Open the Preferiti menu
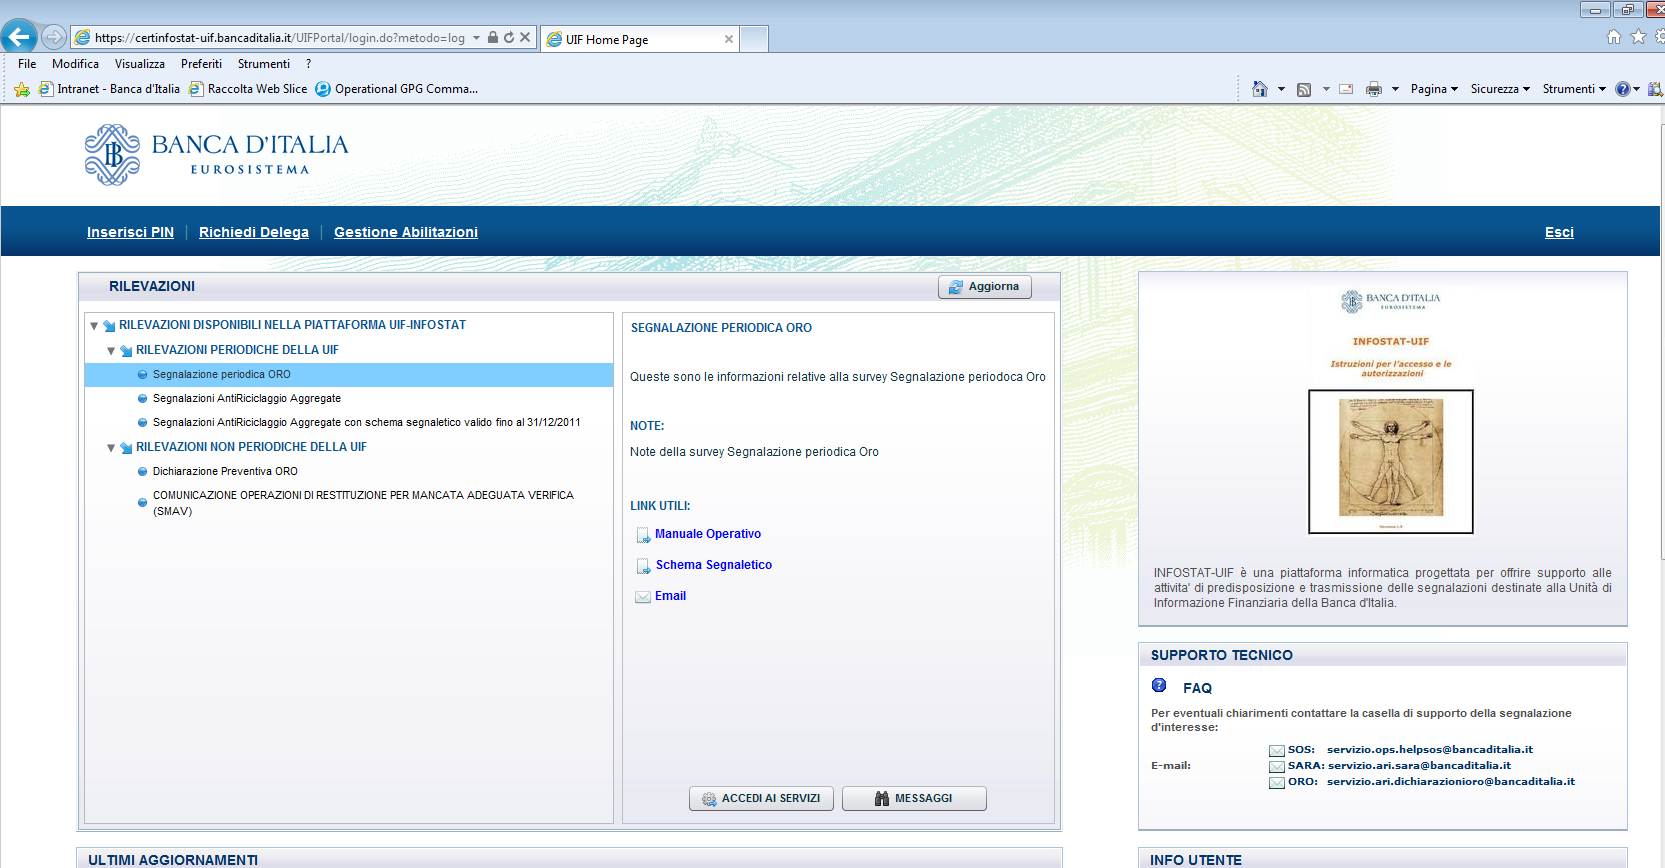Screen dimensions: 1665x868 pos(202,63)
